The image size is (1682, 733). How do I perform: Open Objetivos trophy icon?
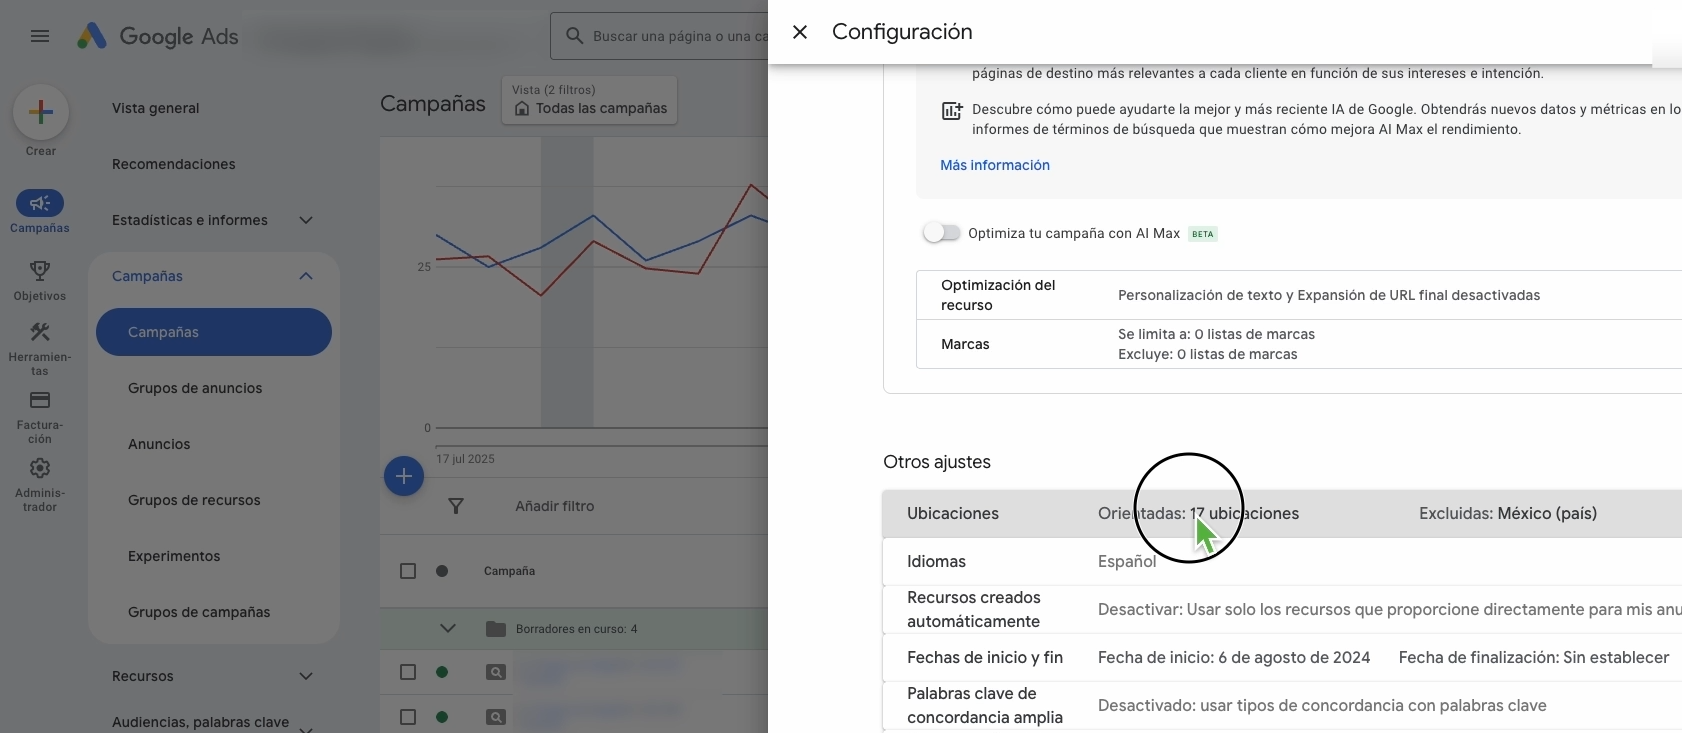pos(40,270)
